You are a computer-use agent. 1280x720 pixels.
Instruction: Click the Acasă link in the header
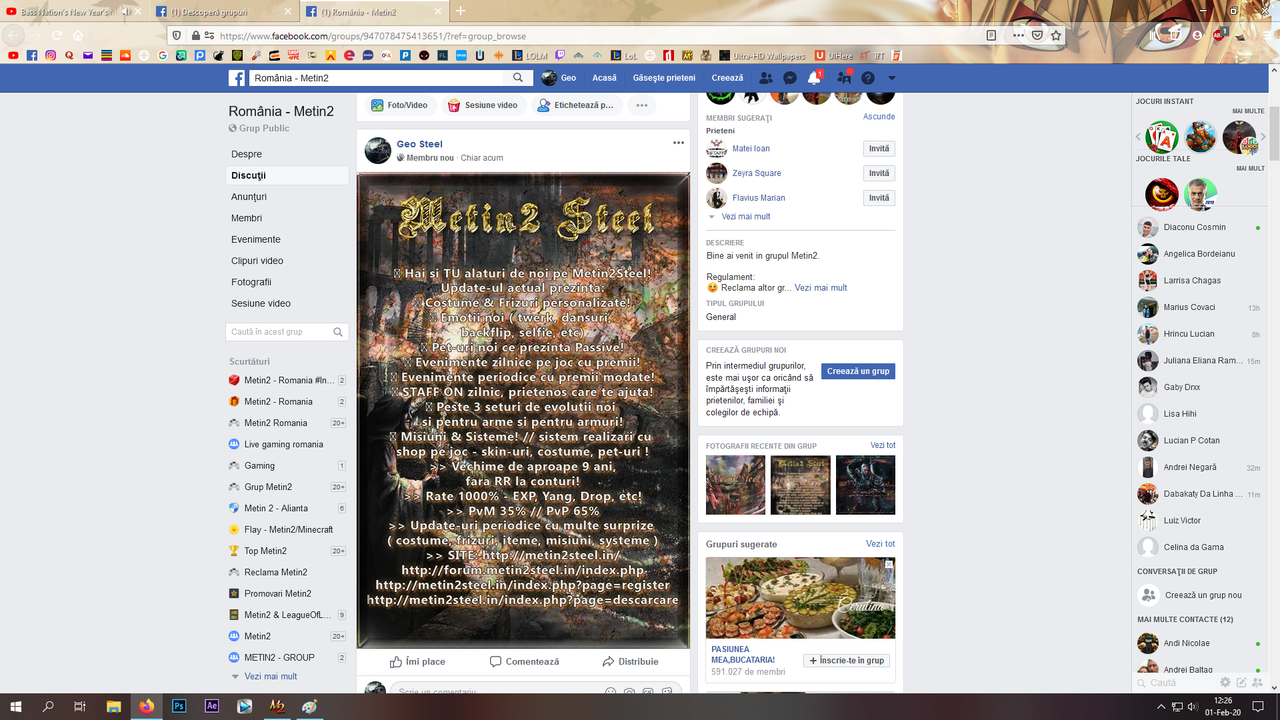coord(604,78)
